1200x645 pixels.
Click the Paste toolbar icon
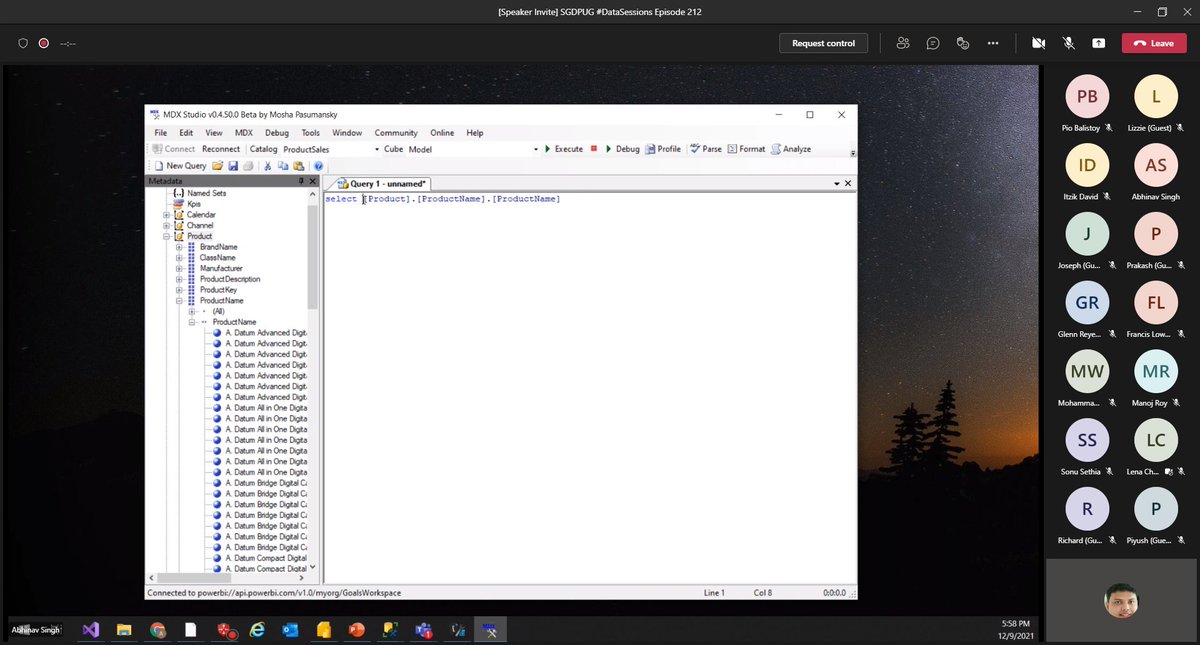point(298,166)
